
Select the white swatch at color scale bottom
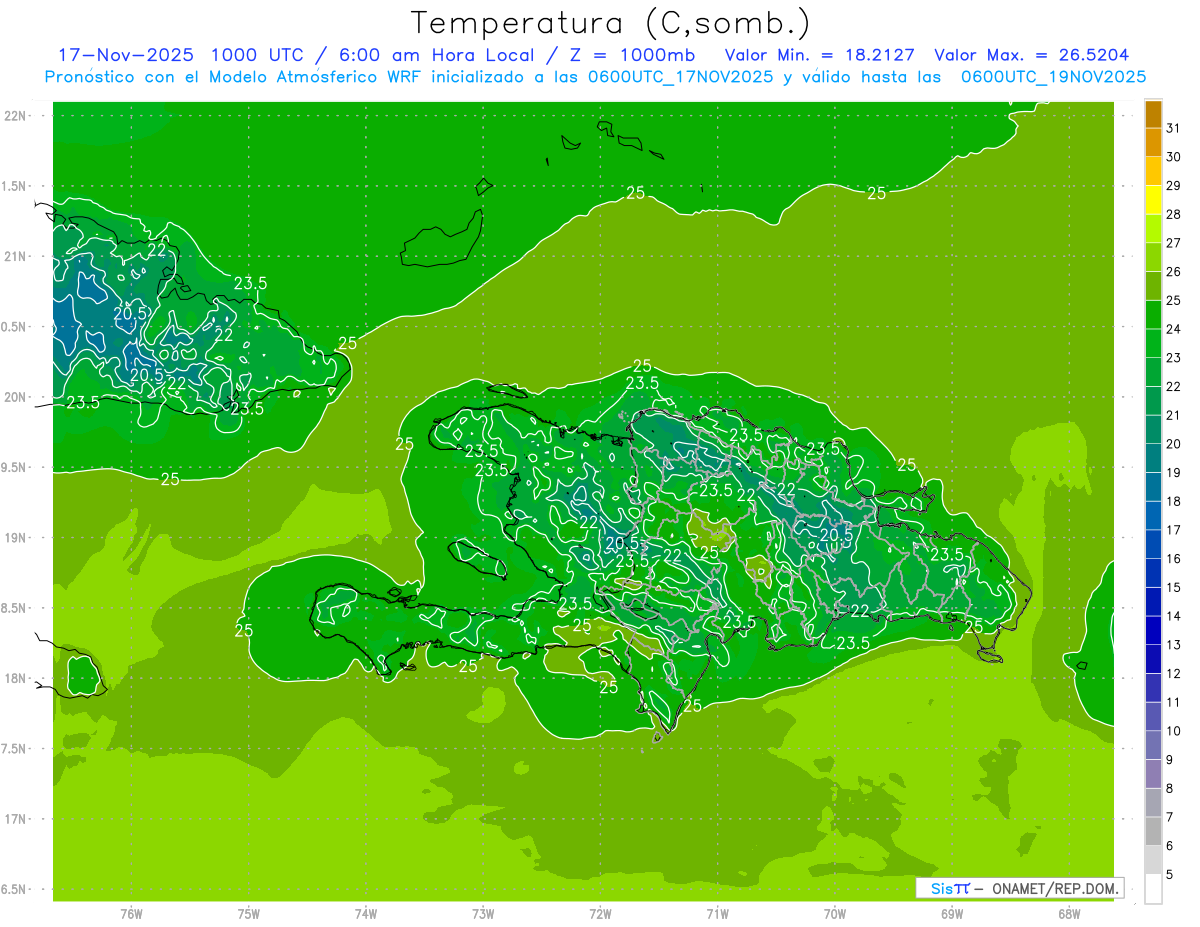tap(1153, 889)
